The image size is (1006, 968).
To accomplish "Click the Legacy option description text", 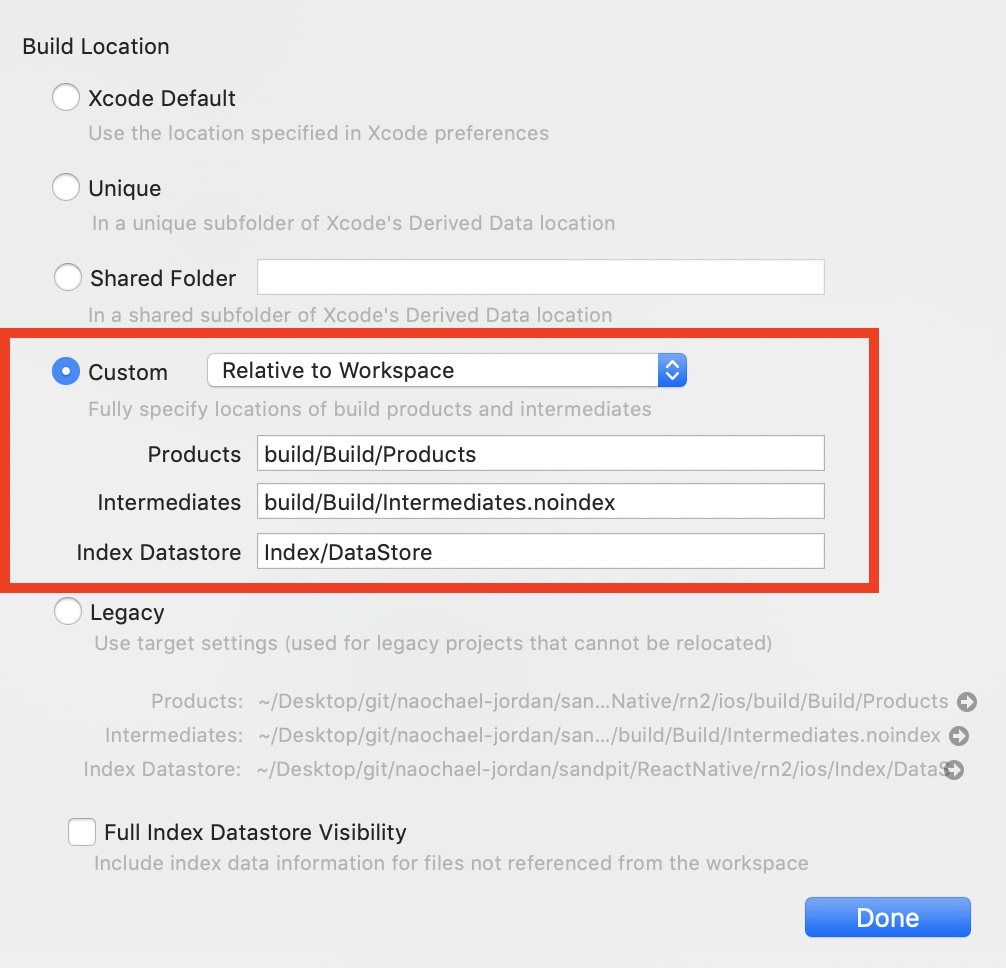I will [432, 643].
